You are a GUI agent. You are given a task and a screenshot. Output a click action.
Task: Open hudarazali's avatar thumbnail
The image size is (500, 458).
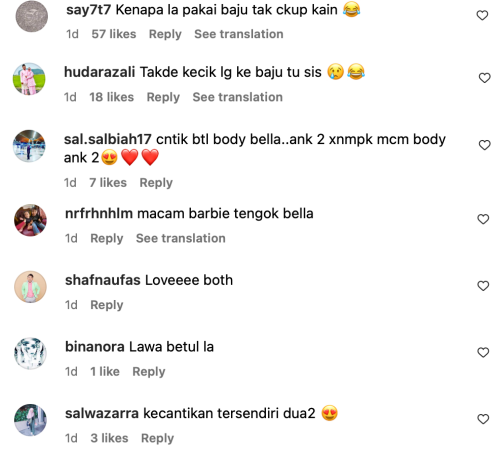click(29, 79)
